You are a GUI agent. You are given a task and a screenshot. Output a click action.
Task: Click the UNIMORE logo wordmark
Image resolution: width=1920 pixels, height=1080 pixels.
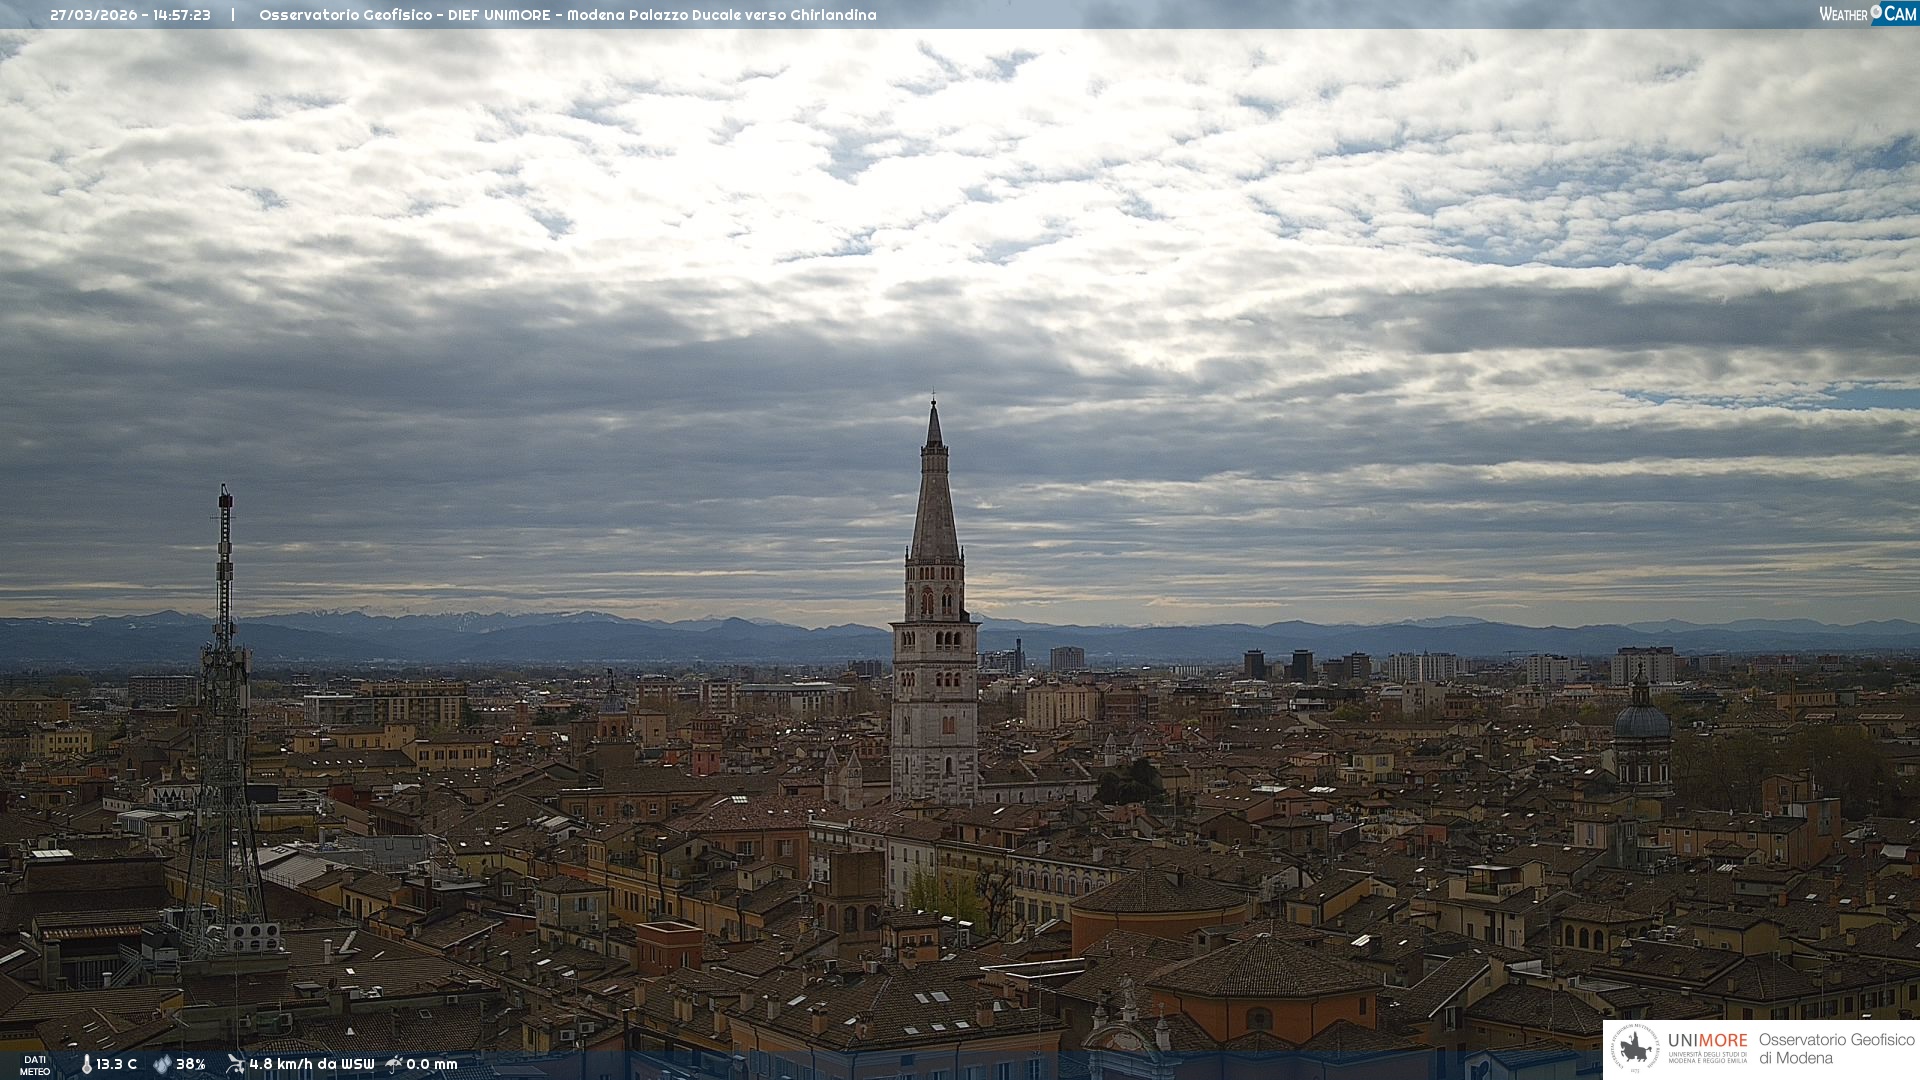coord(1707,1041)
